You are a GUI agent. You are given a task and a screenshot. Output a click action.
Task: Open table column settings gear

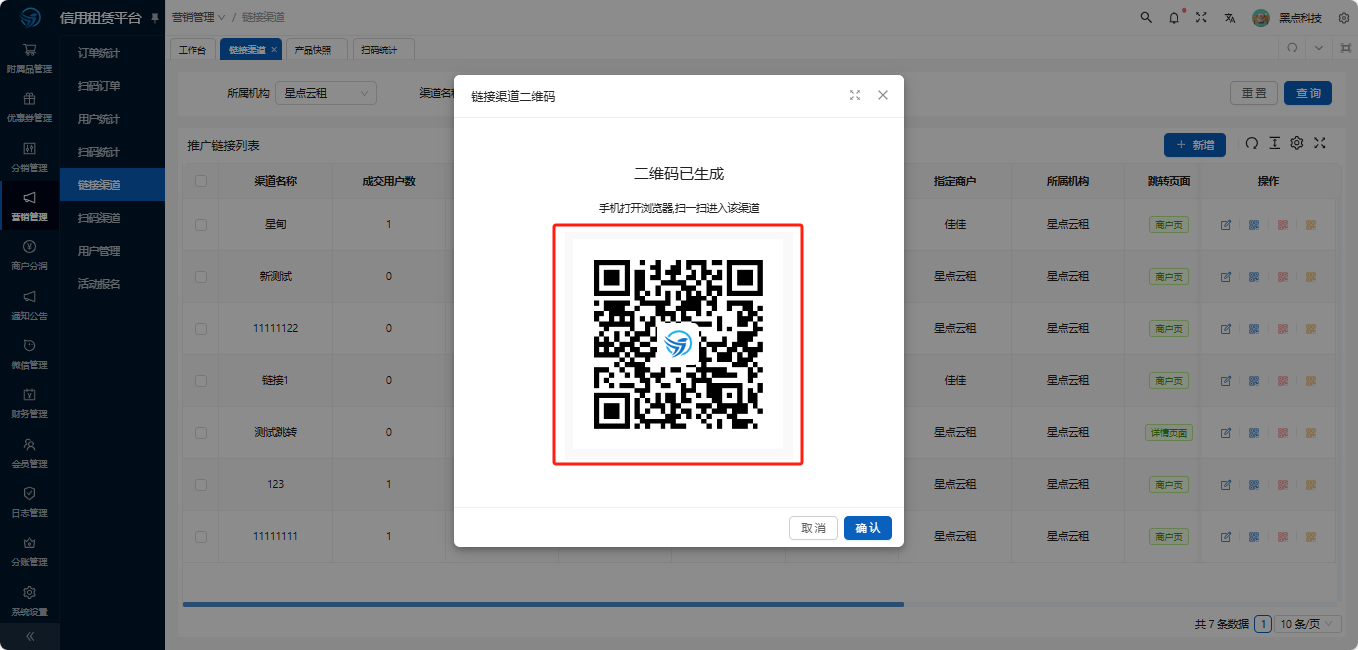coord(1297,143)
